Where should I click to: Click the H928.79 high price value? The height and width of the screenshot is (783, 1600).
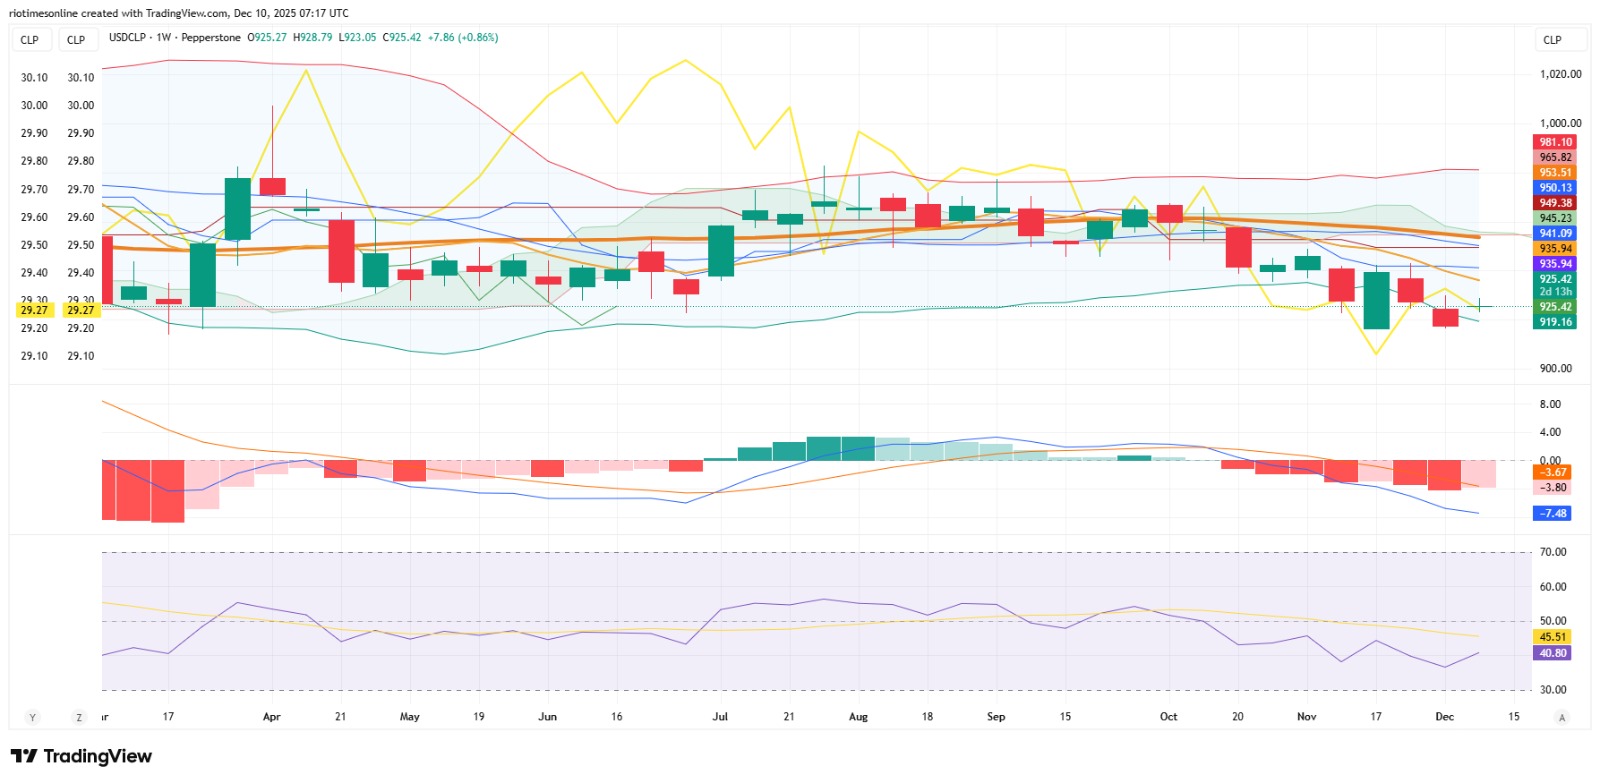pos(312,38)
